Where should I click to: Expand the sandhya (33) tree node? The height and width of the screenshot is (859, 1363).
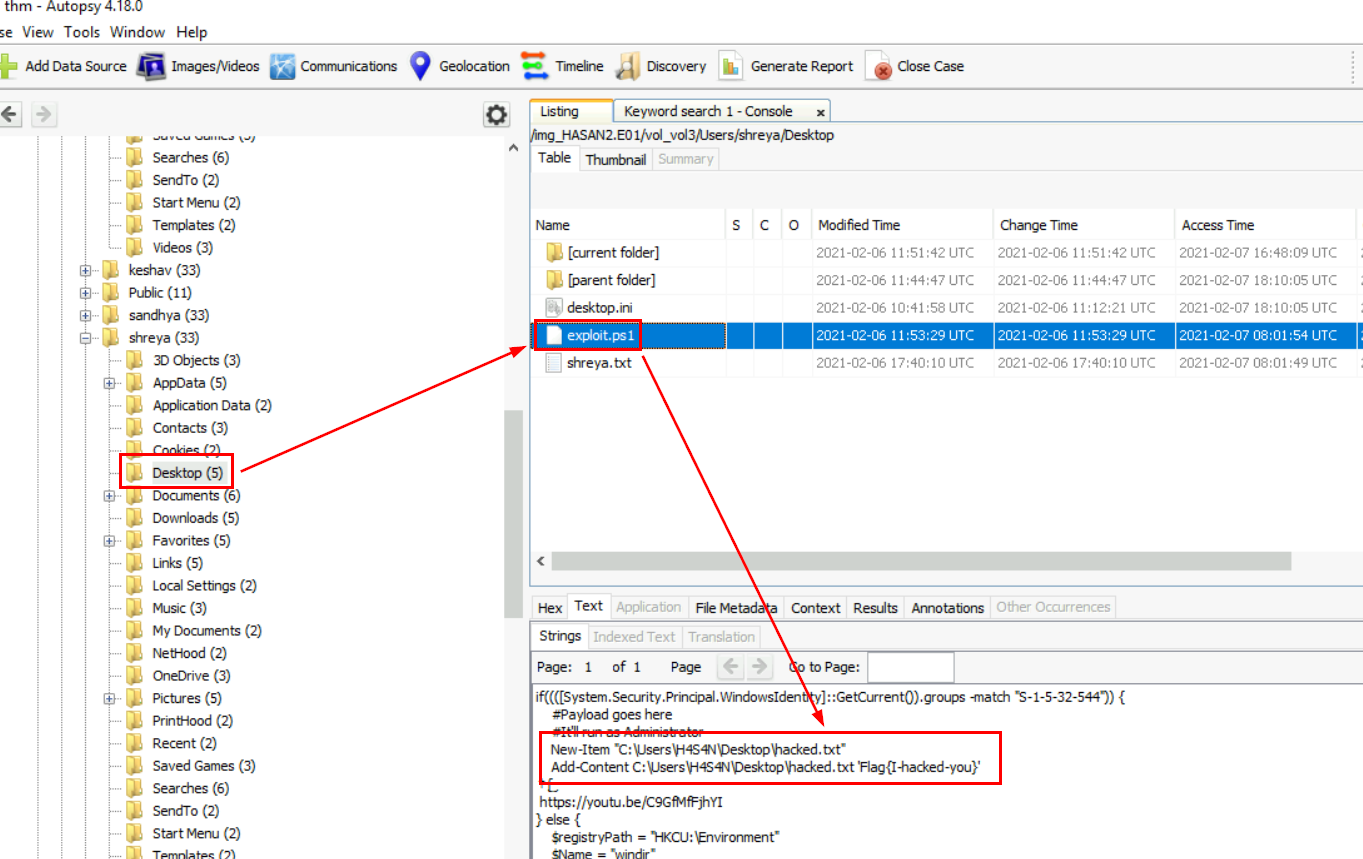tap(86, 315)
